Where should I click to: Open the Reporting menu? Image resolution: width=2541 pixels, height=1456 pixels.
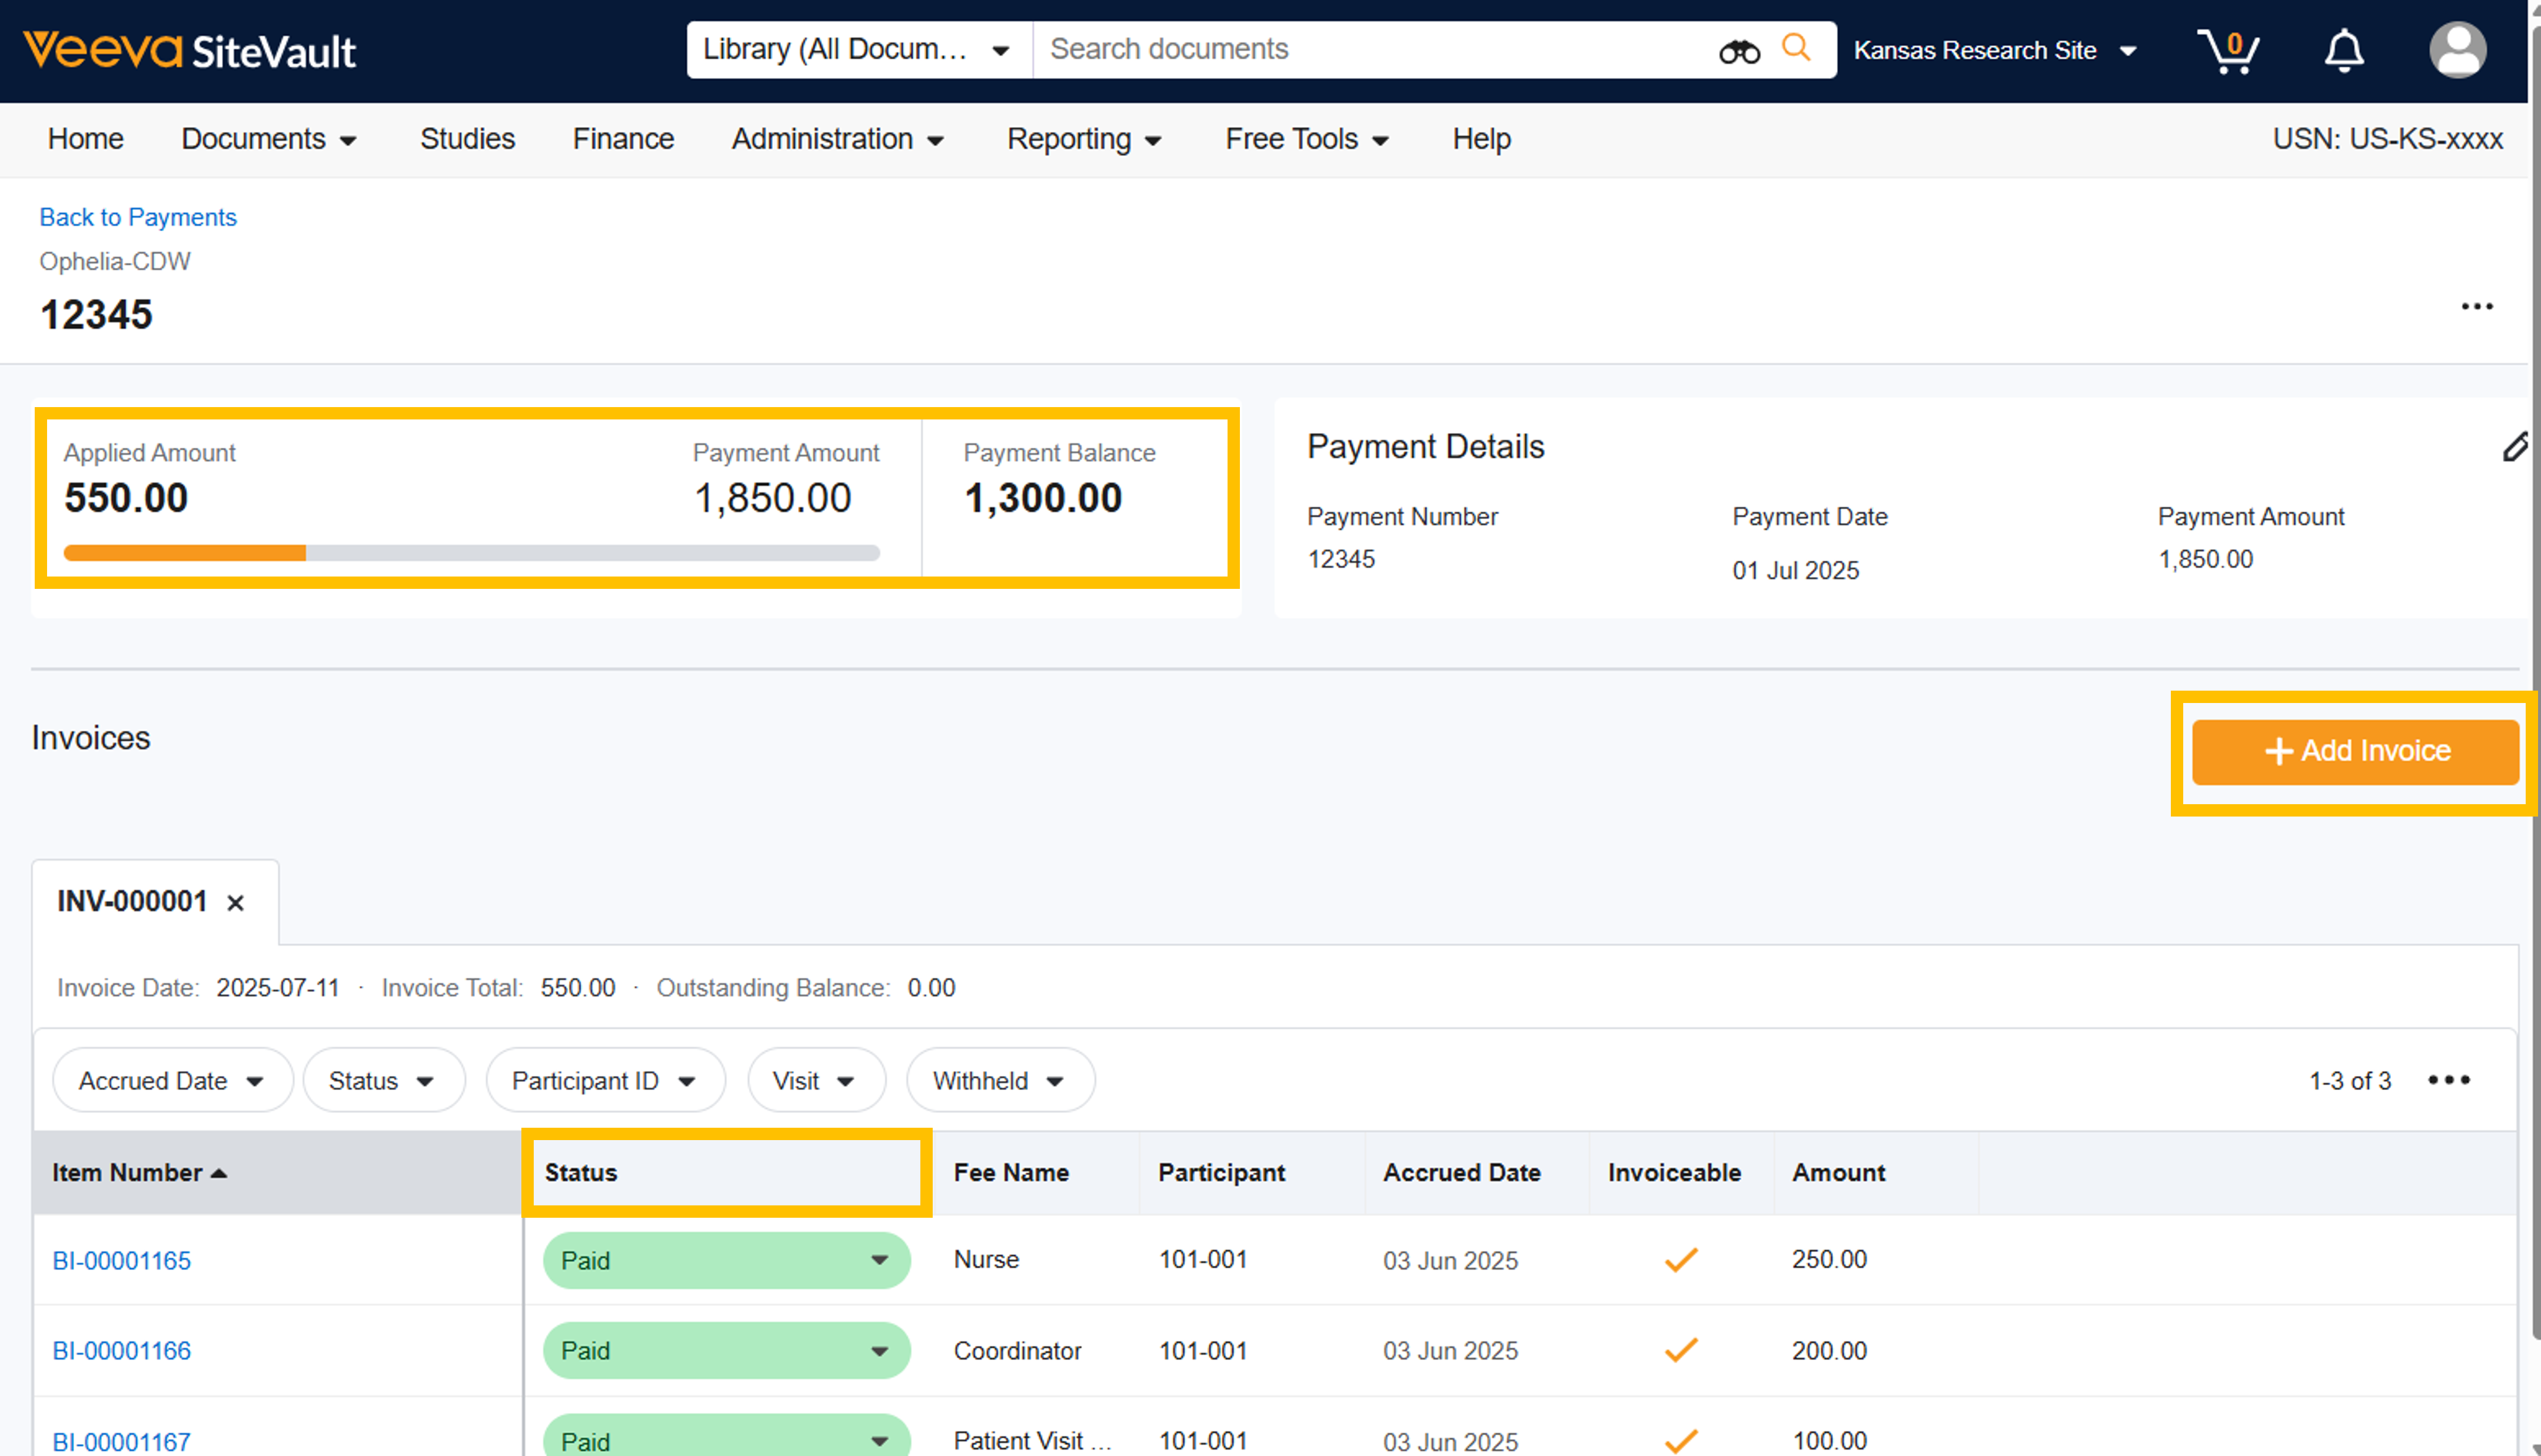pyautogui.click(x=1084, y=139)
